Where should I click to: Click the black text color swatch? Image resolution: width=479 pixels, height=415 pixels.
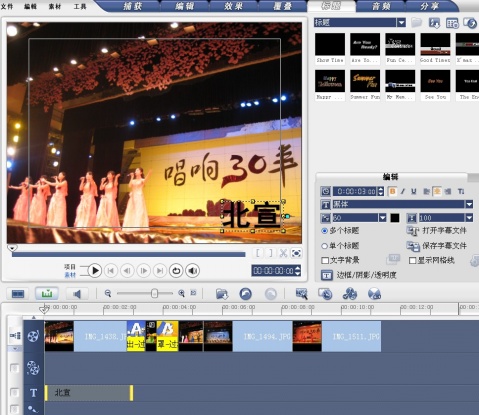point(395,218)
